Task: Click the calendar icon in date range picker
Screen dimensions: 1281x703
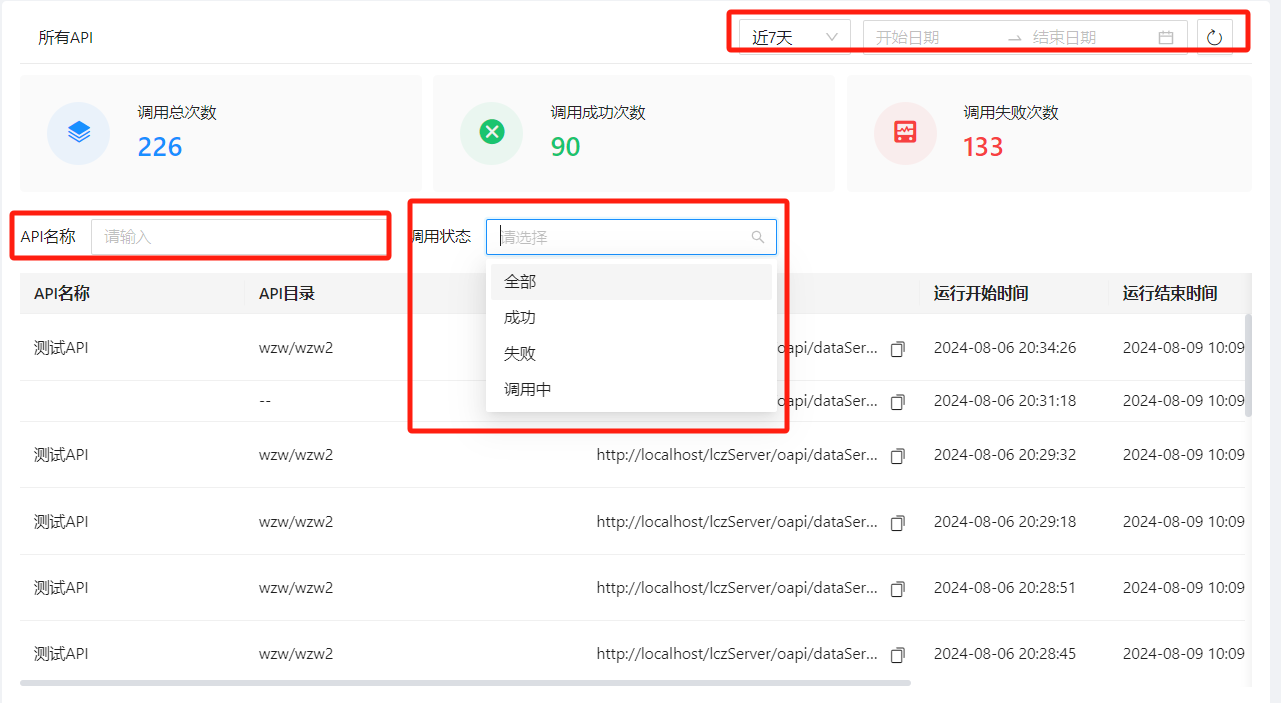Action: tap(1165, 38)
